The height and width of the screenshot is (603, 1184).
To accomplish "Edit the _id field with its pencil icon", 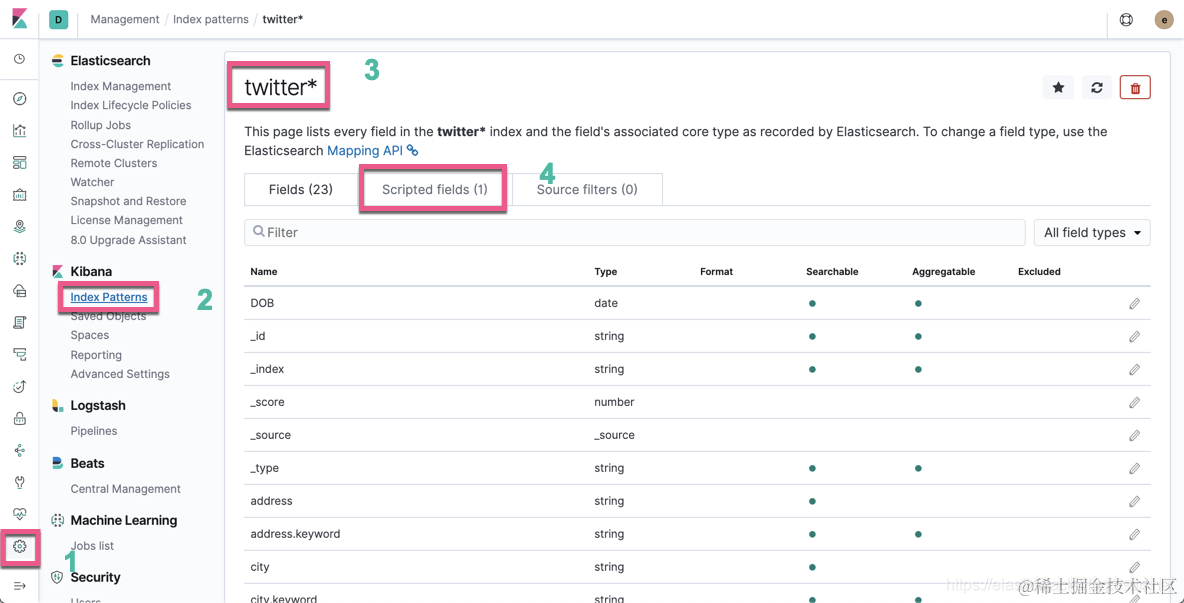I will 1134,337.
